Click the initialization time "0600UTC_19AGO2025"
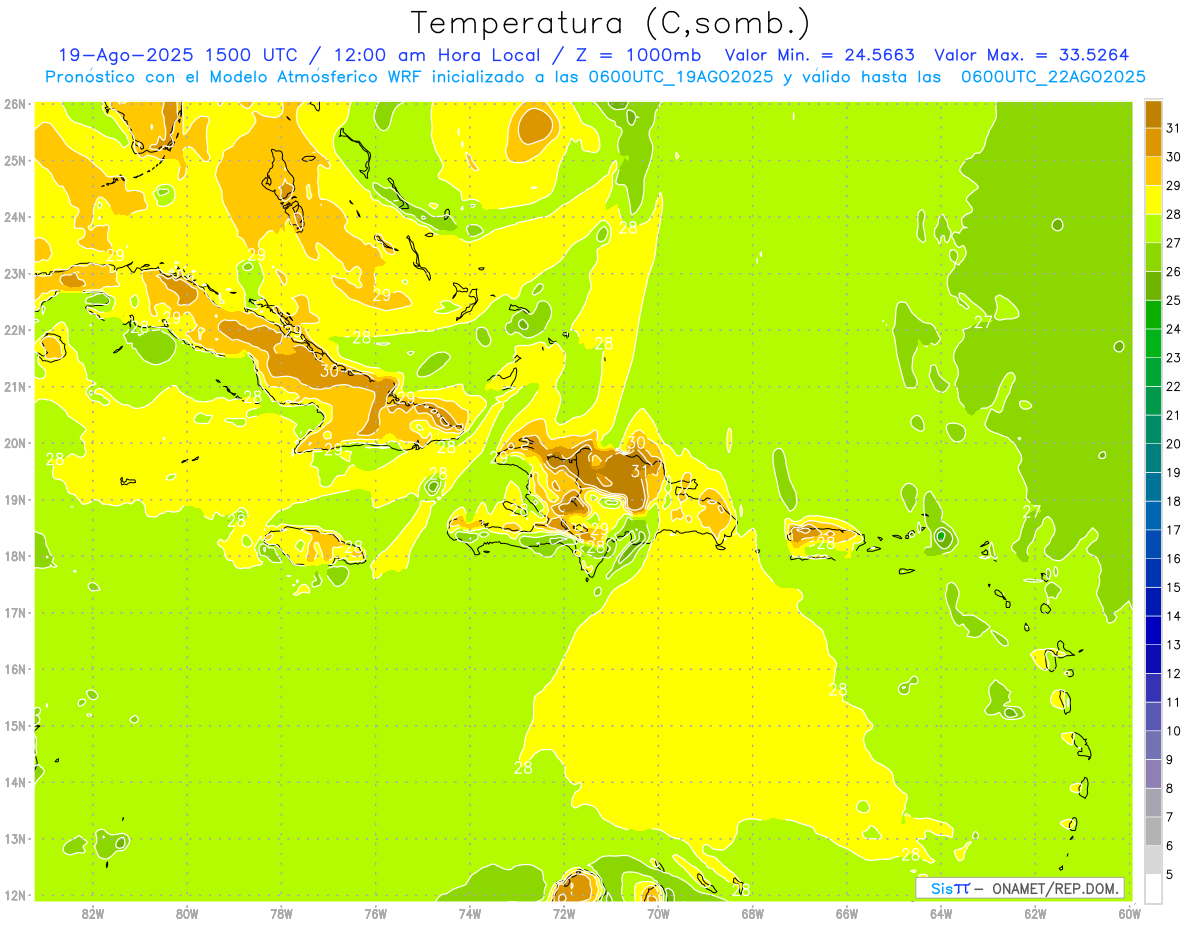The image size is (1200, 927). [x=680, y=77]
